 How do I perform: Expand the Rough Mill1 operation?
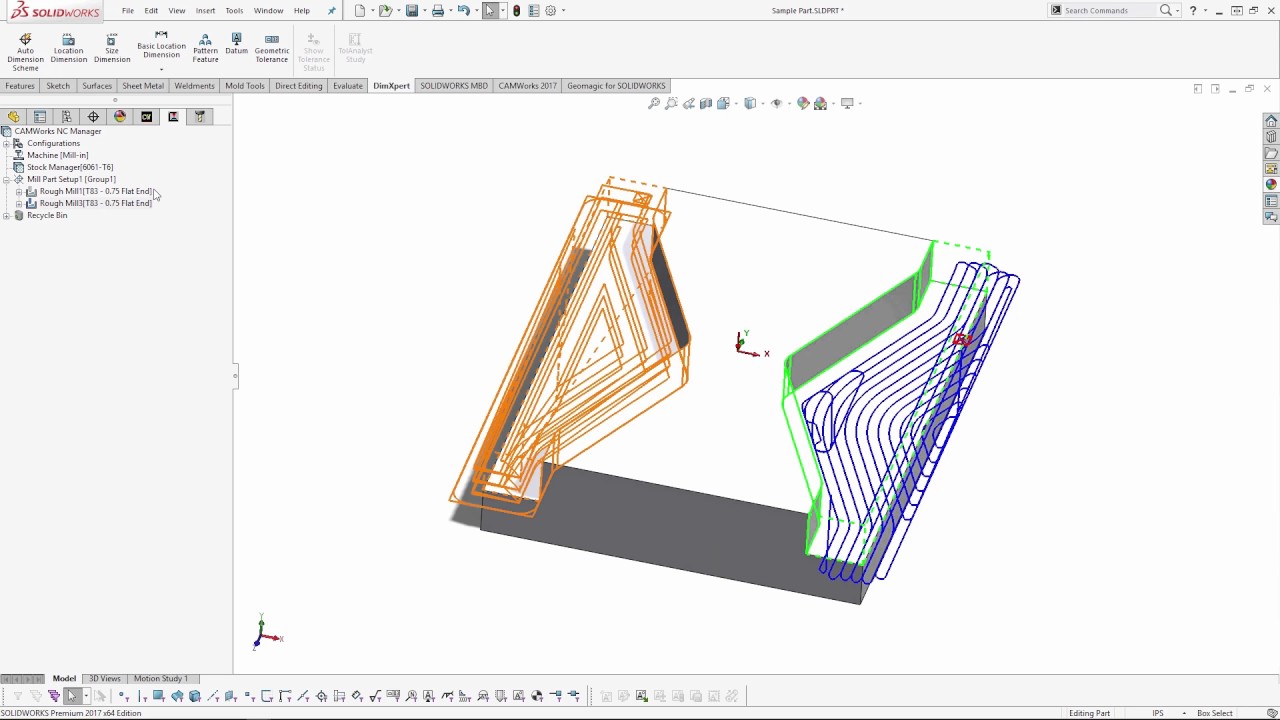tap(18, 191)
